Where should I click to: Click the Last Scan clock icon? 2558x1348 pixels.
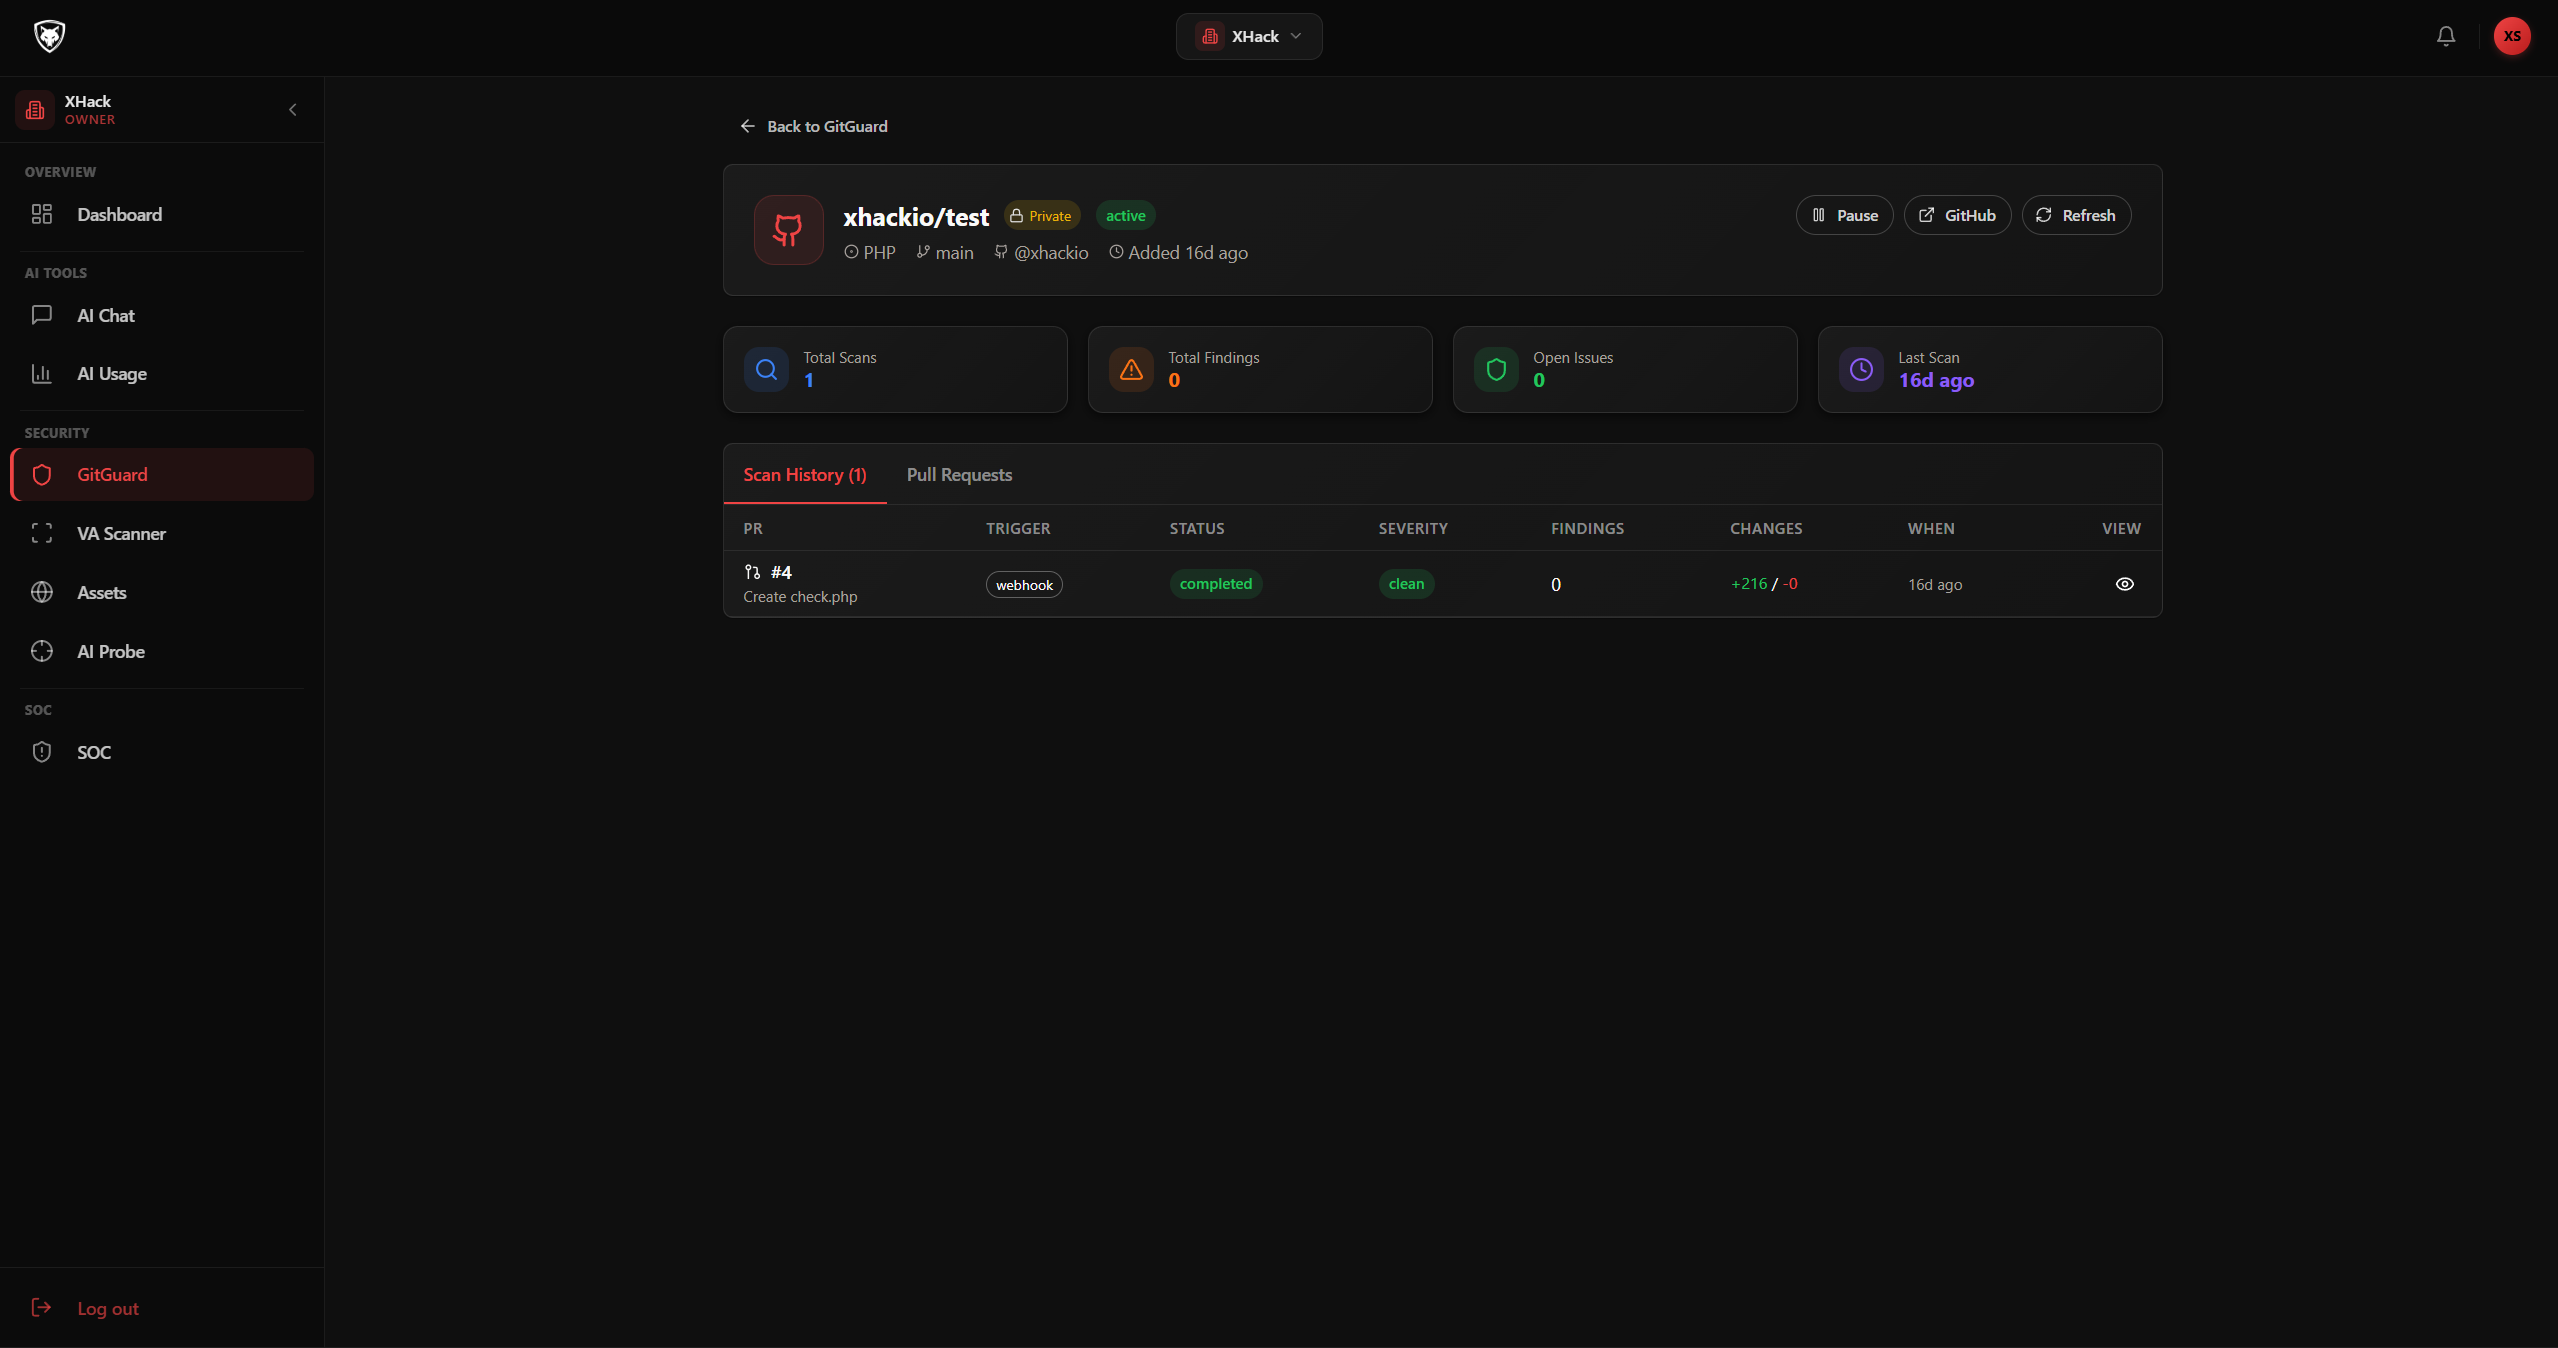coord(1861,370)
